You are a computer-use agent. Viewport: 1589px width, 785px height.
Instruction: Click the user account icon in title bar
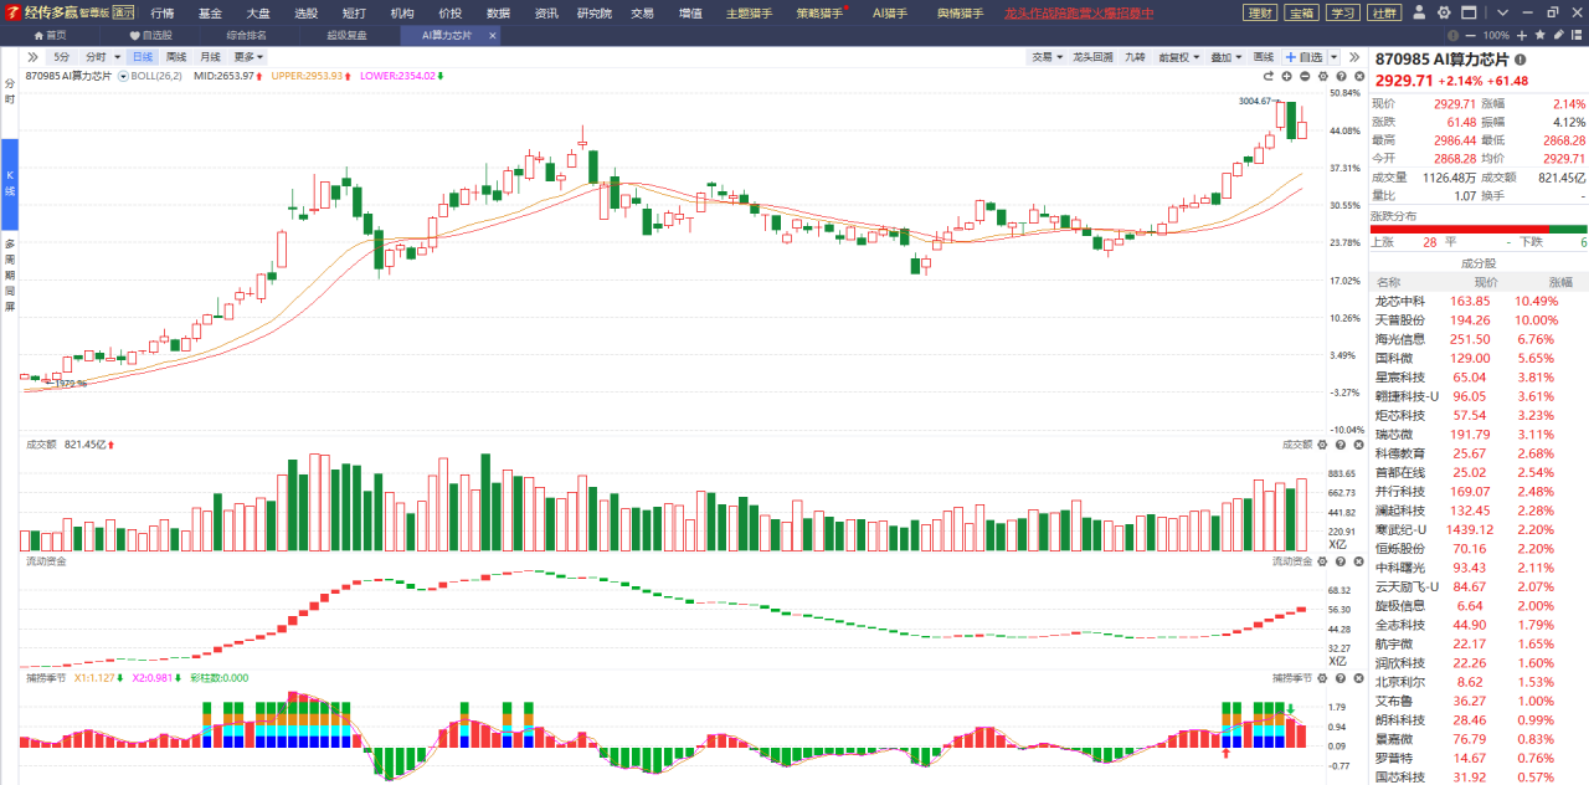(1418, 13)
